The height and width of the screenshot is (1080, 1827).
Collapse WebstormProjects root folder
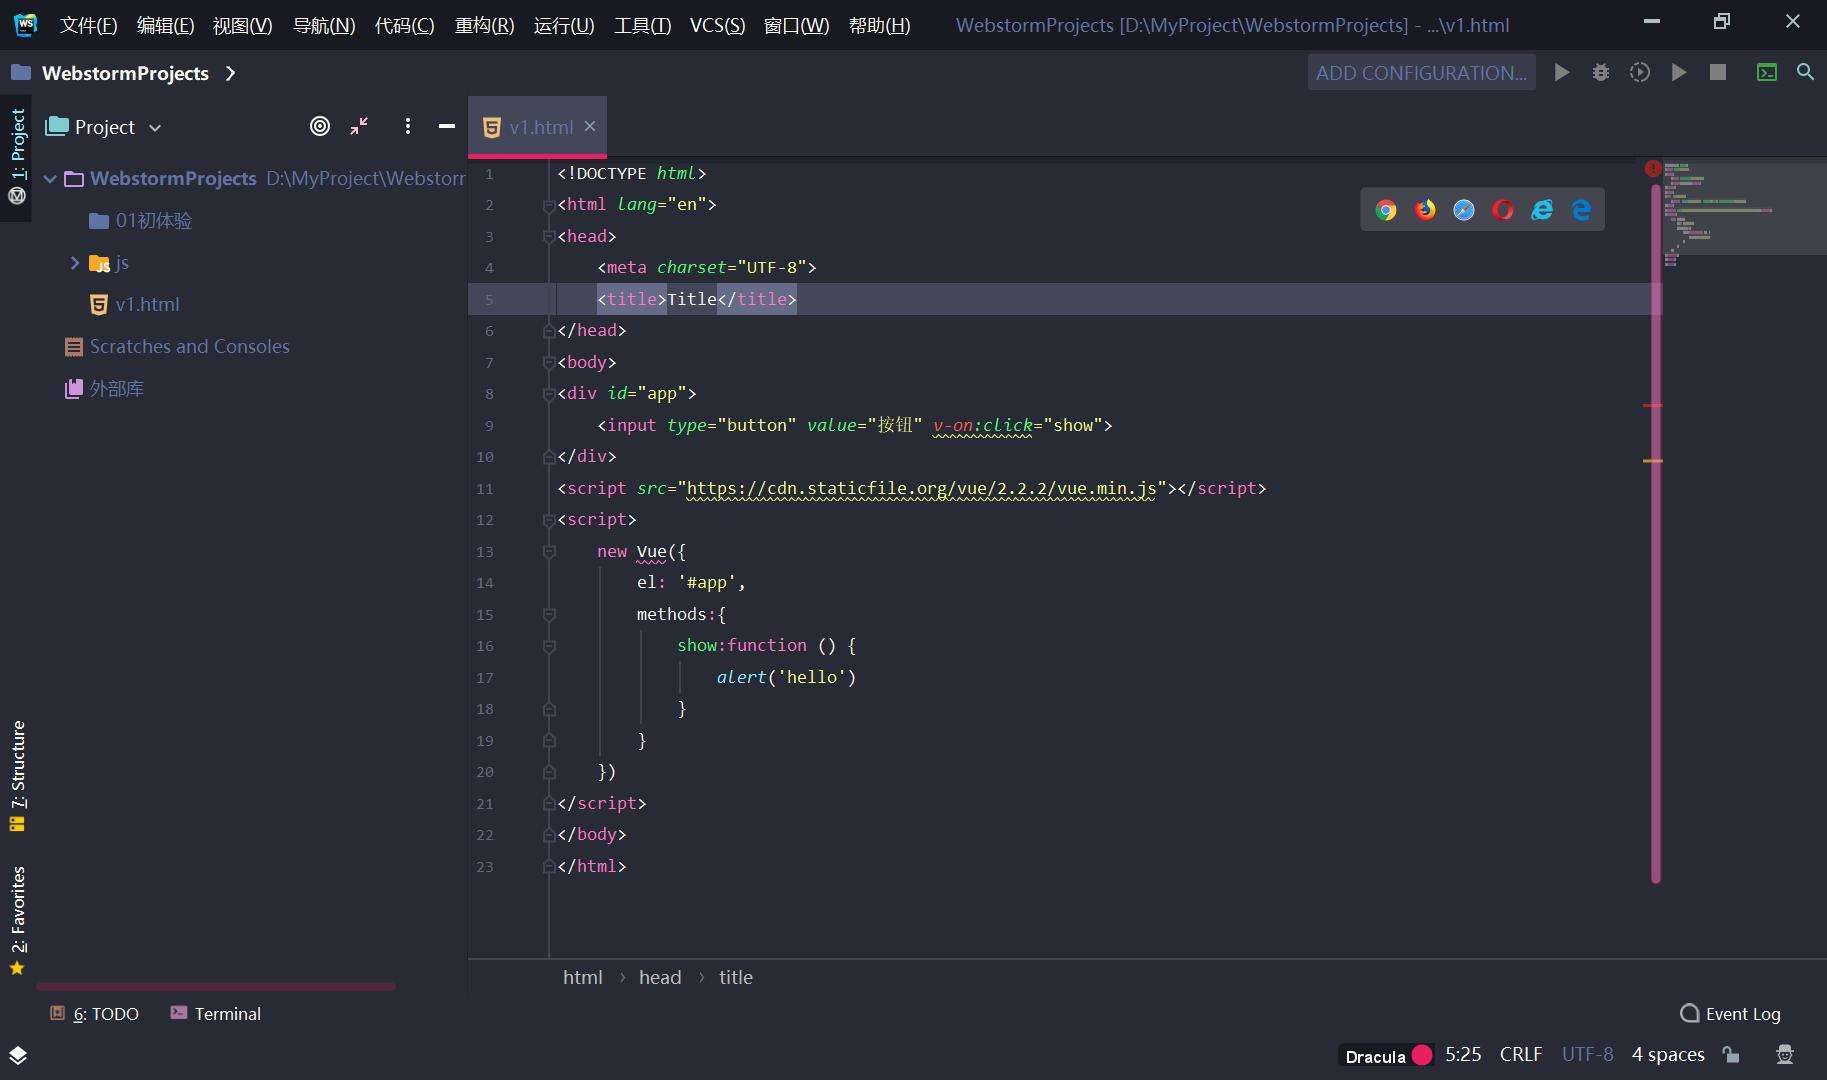coord(50,179)
